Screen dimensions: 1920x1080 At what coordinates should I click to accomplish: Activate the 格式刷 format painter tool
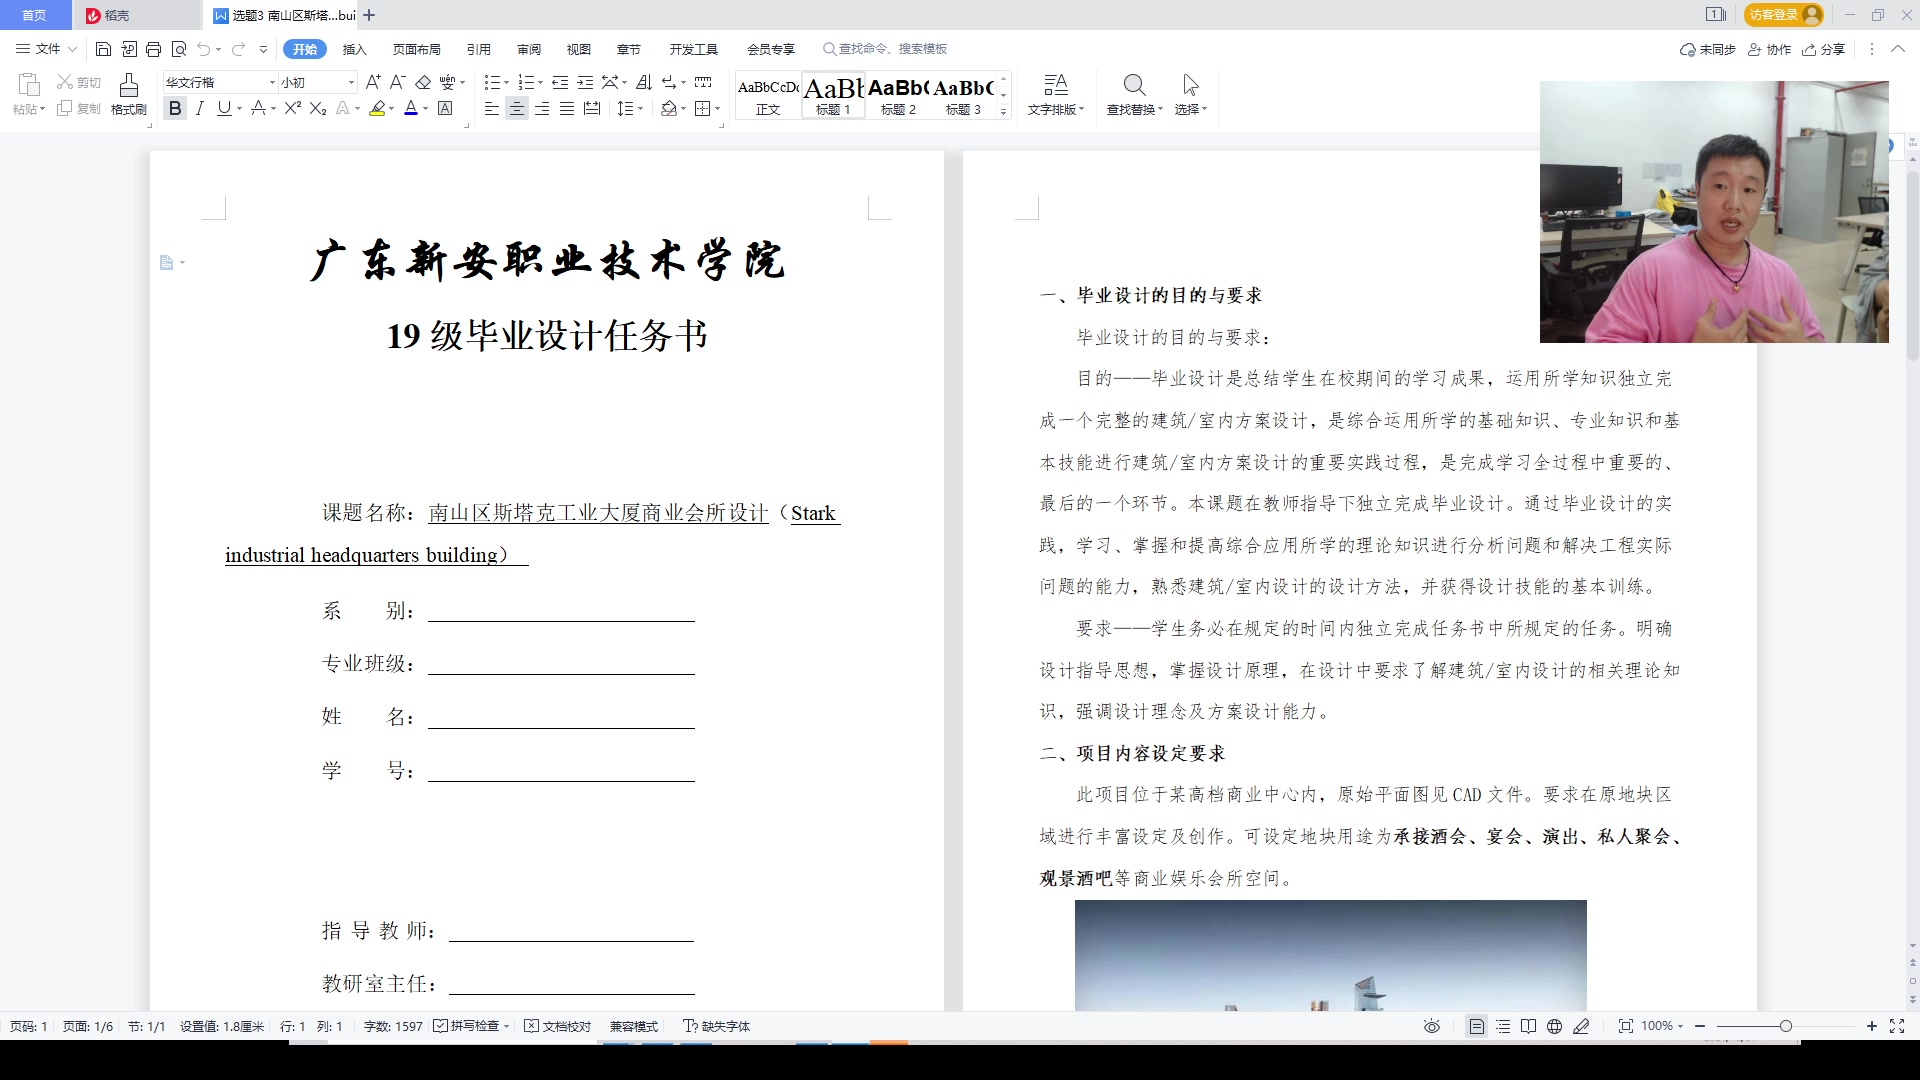tap(128, 95)
